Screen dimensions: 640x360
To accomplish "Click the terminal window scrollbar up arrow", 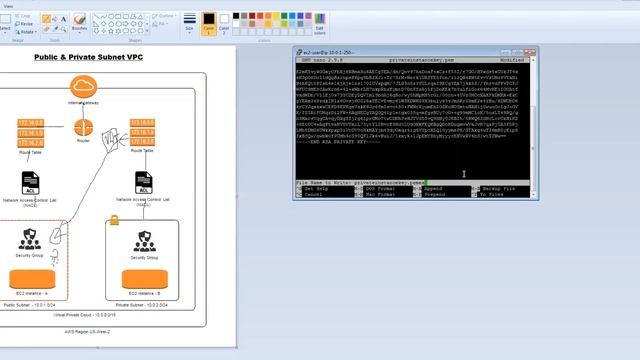I will click(x=533, y=60).
